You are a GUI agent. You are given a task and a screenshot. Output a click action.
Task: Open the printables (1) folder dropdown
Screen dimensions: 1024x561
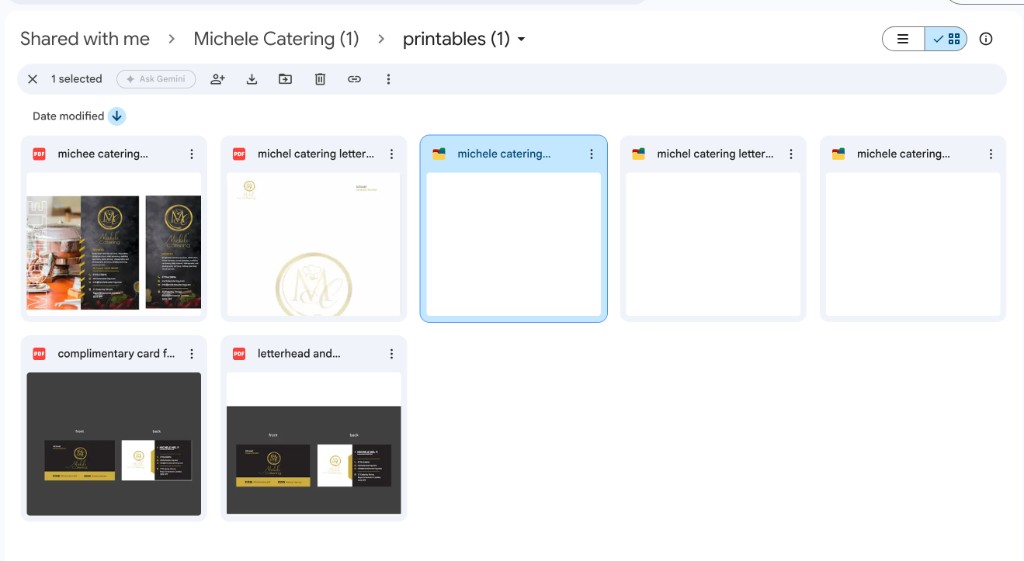click(464, 39)
